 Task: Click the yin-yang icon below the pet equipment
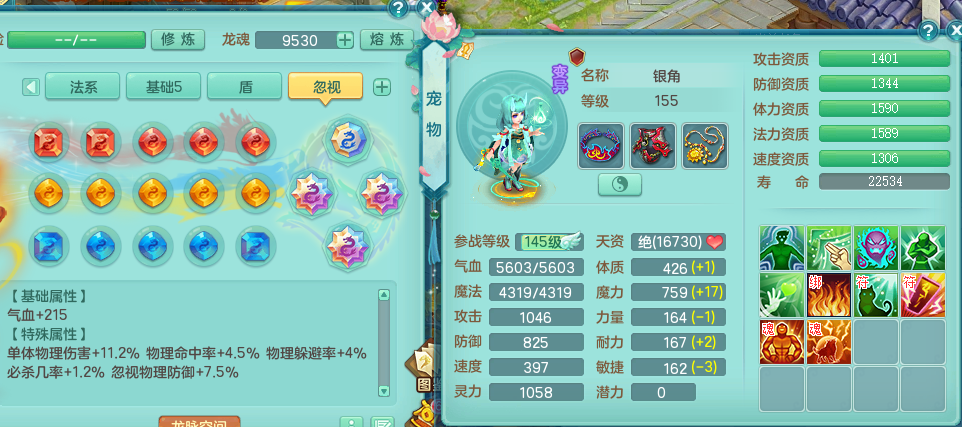tap(620, 185)
